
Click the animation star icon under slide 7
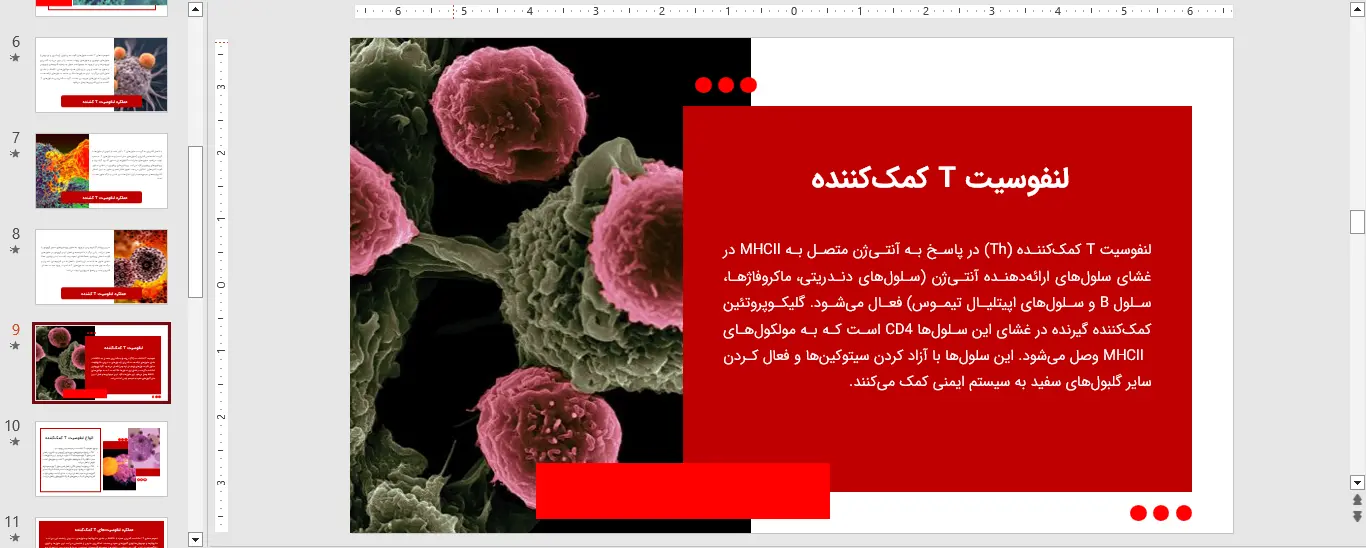point(14,154)
